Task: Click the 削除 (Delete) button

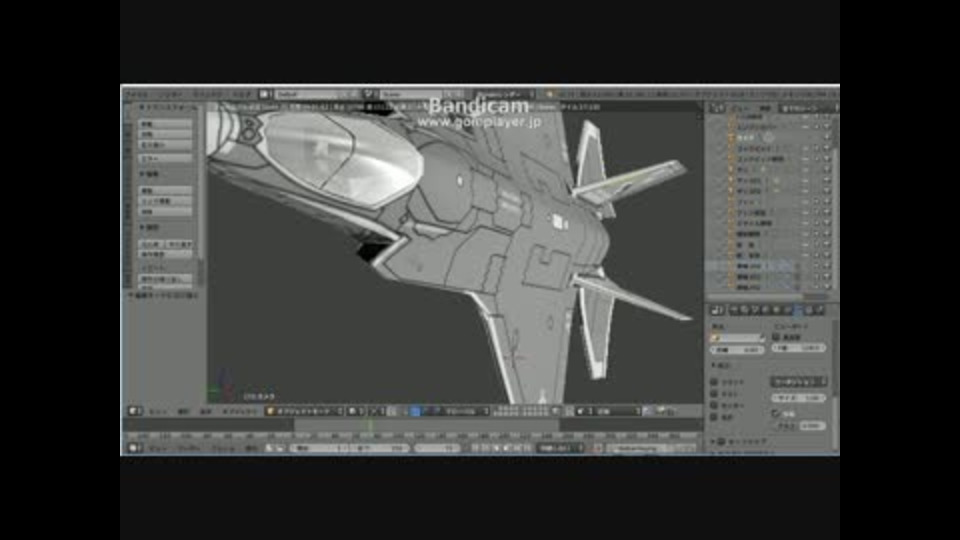Action: (166, 212)
